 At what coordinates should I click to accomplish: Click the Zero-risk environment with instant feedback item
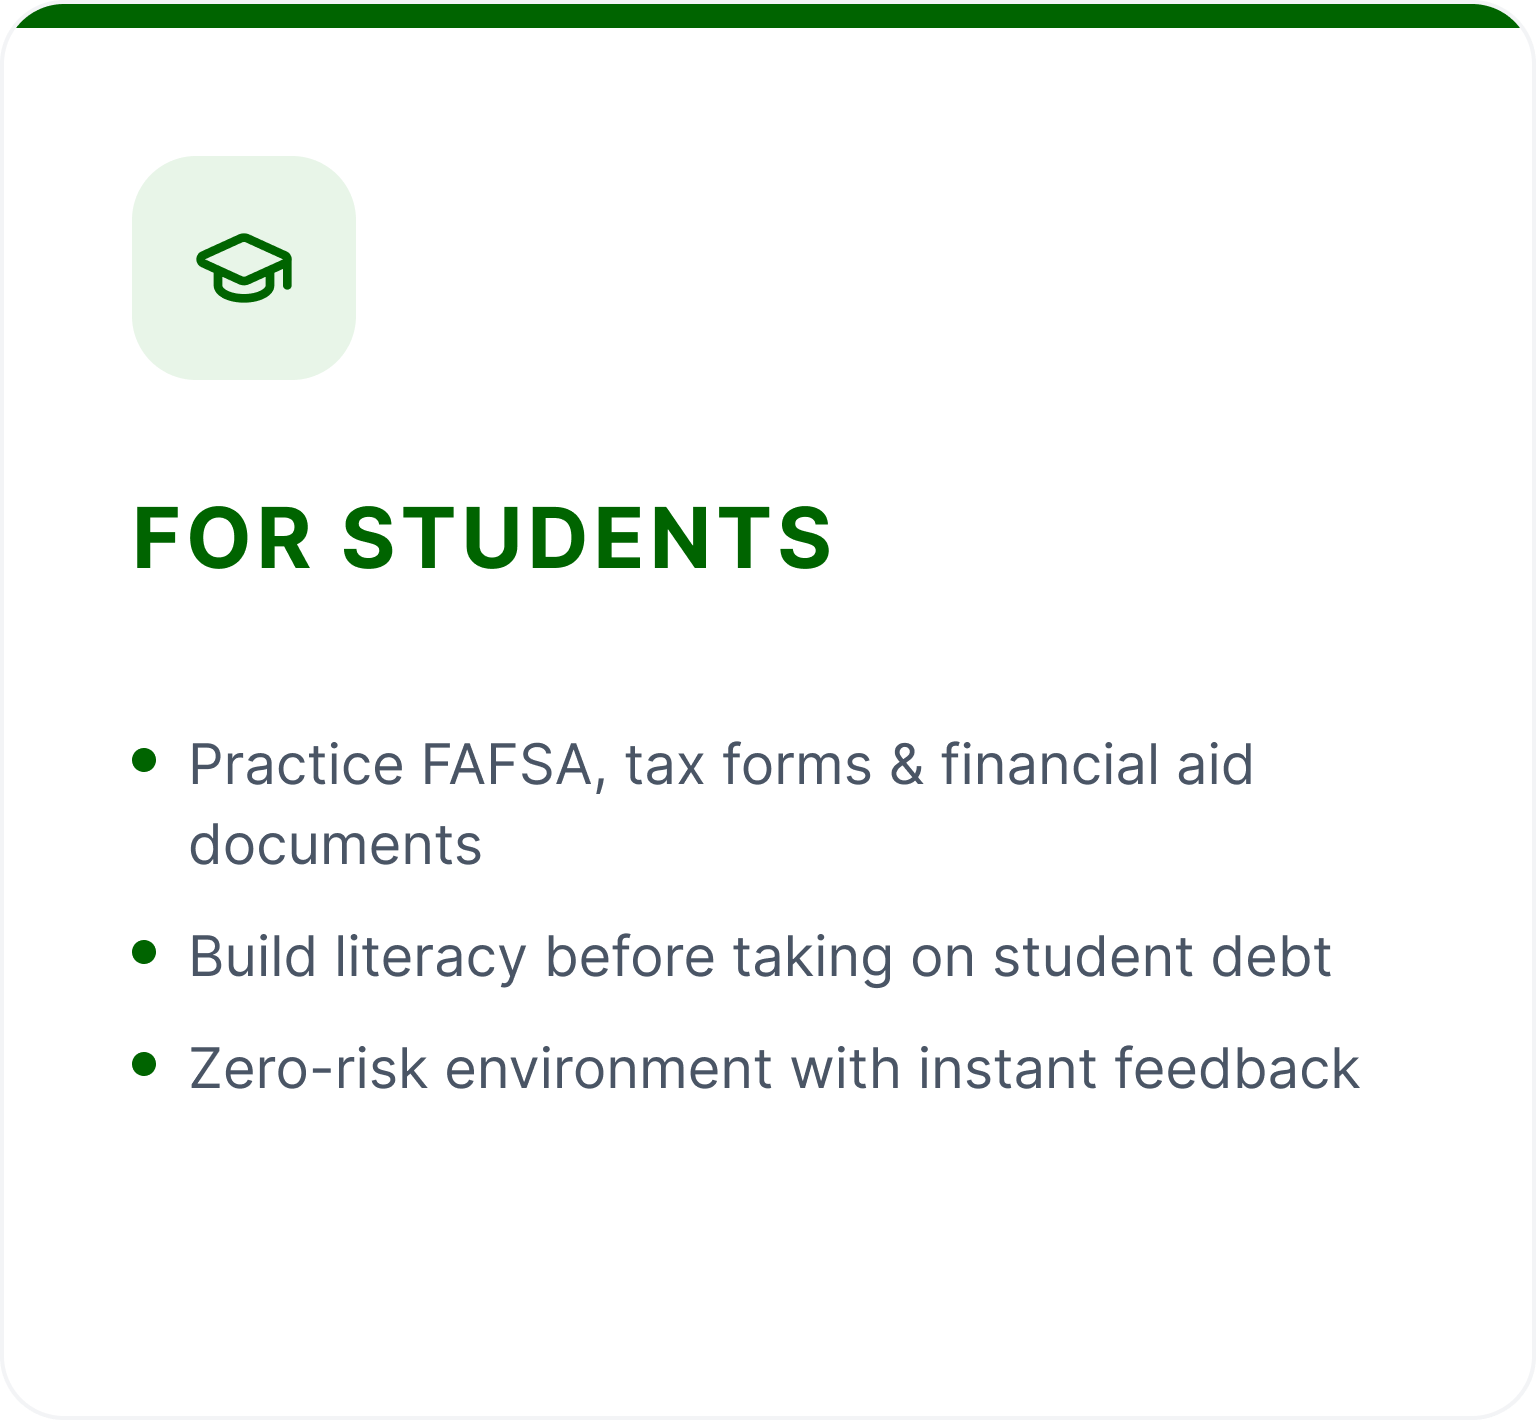[x=774, y=1069]
